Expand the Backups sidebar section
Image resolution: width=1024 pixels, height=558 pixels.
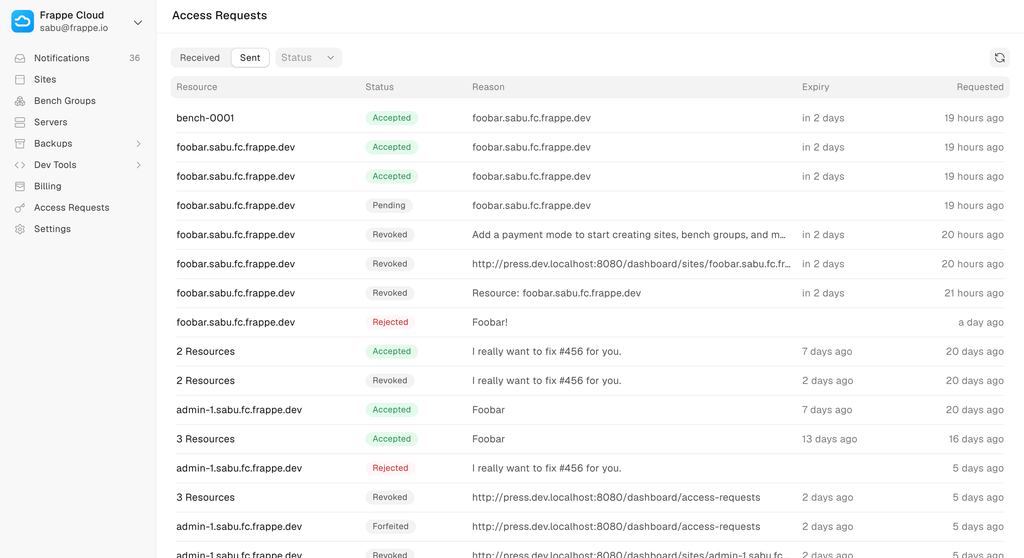(138, 144)
